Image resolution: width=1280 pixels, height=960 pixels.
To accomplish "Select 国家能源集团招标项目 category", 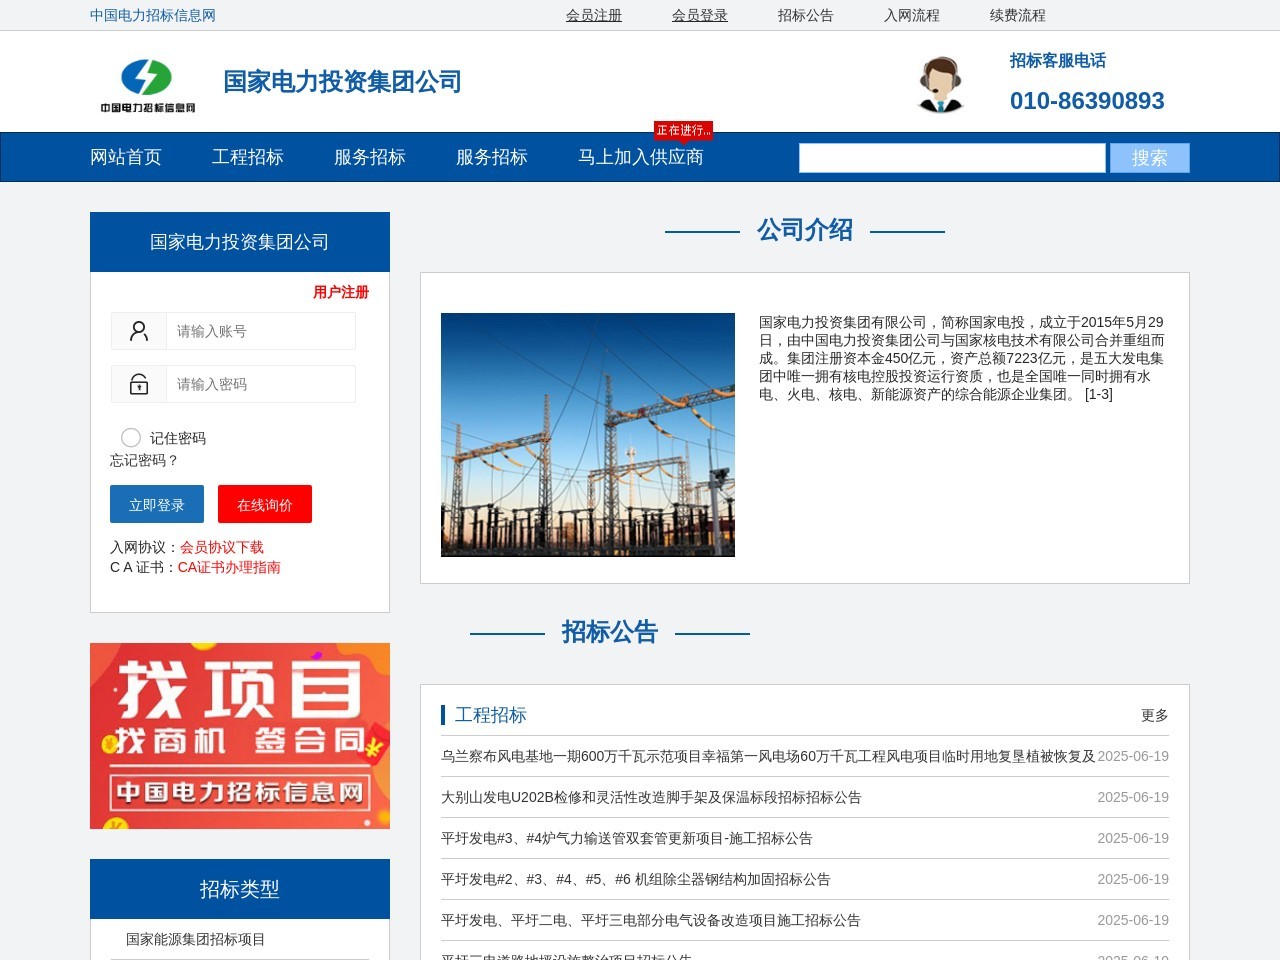I will click(x=196, y=939).
